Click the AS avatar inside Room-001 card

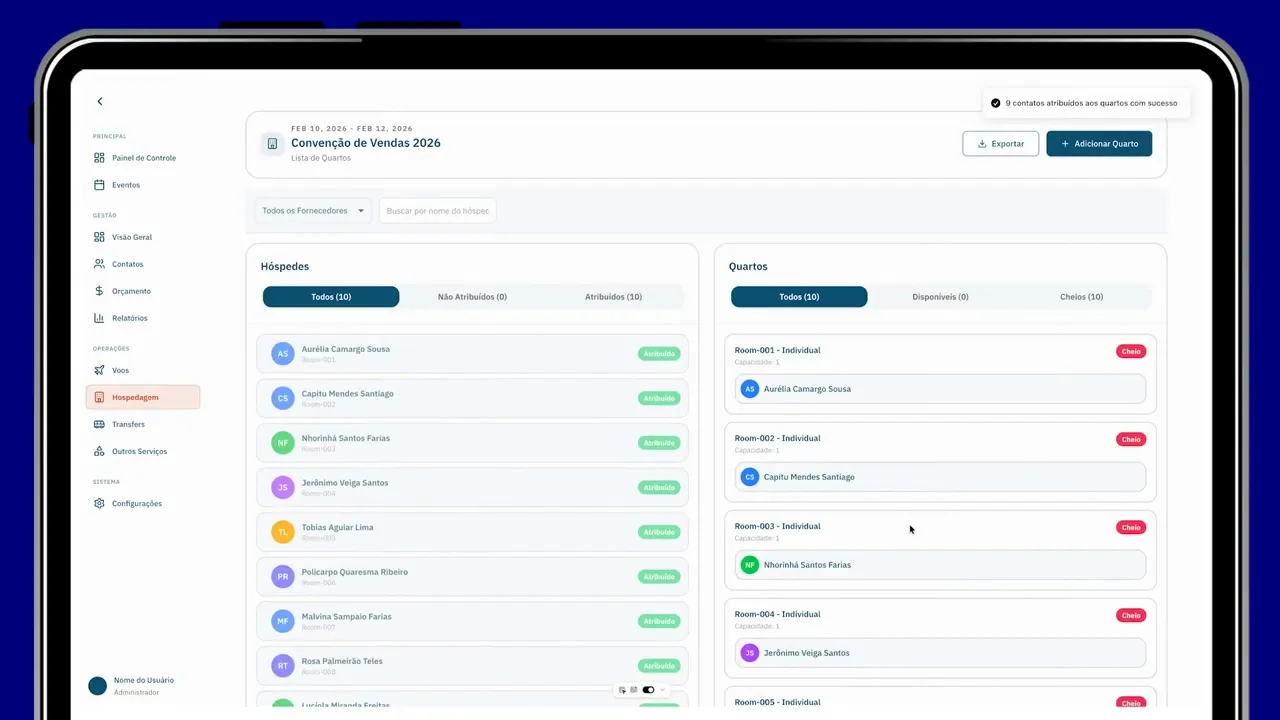click(x=750, y=389)
